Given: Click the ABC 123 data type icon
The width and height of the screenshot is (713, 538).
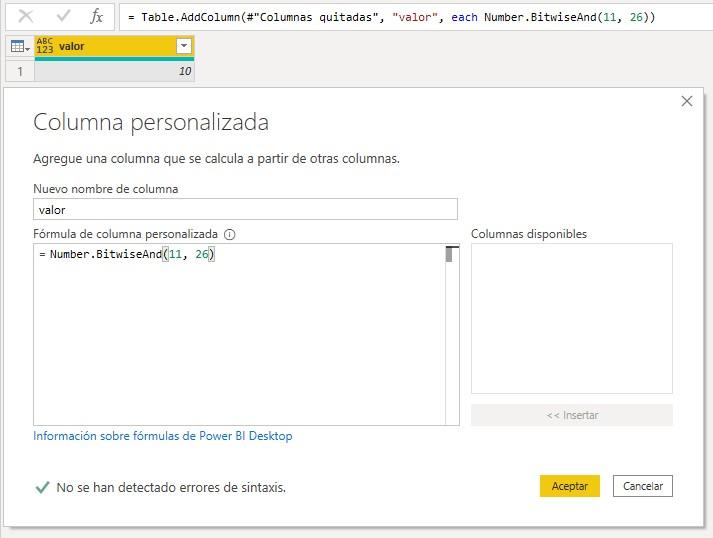Looking at the screenshot, I should (45, 46).
